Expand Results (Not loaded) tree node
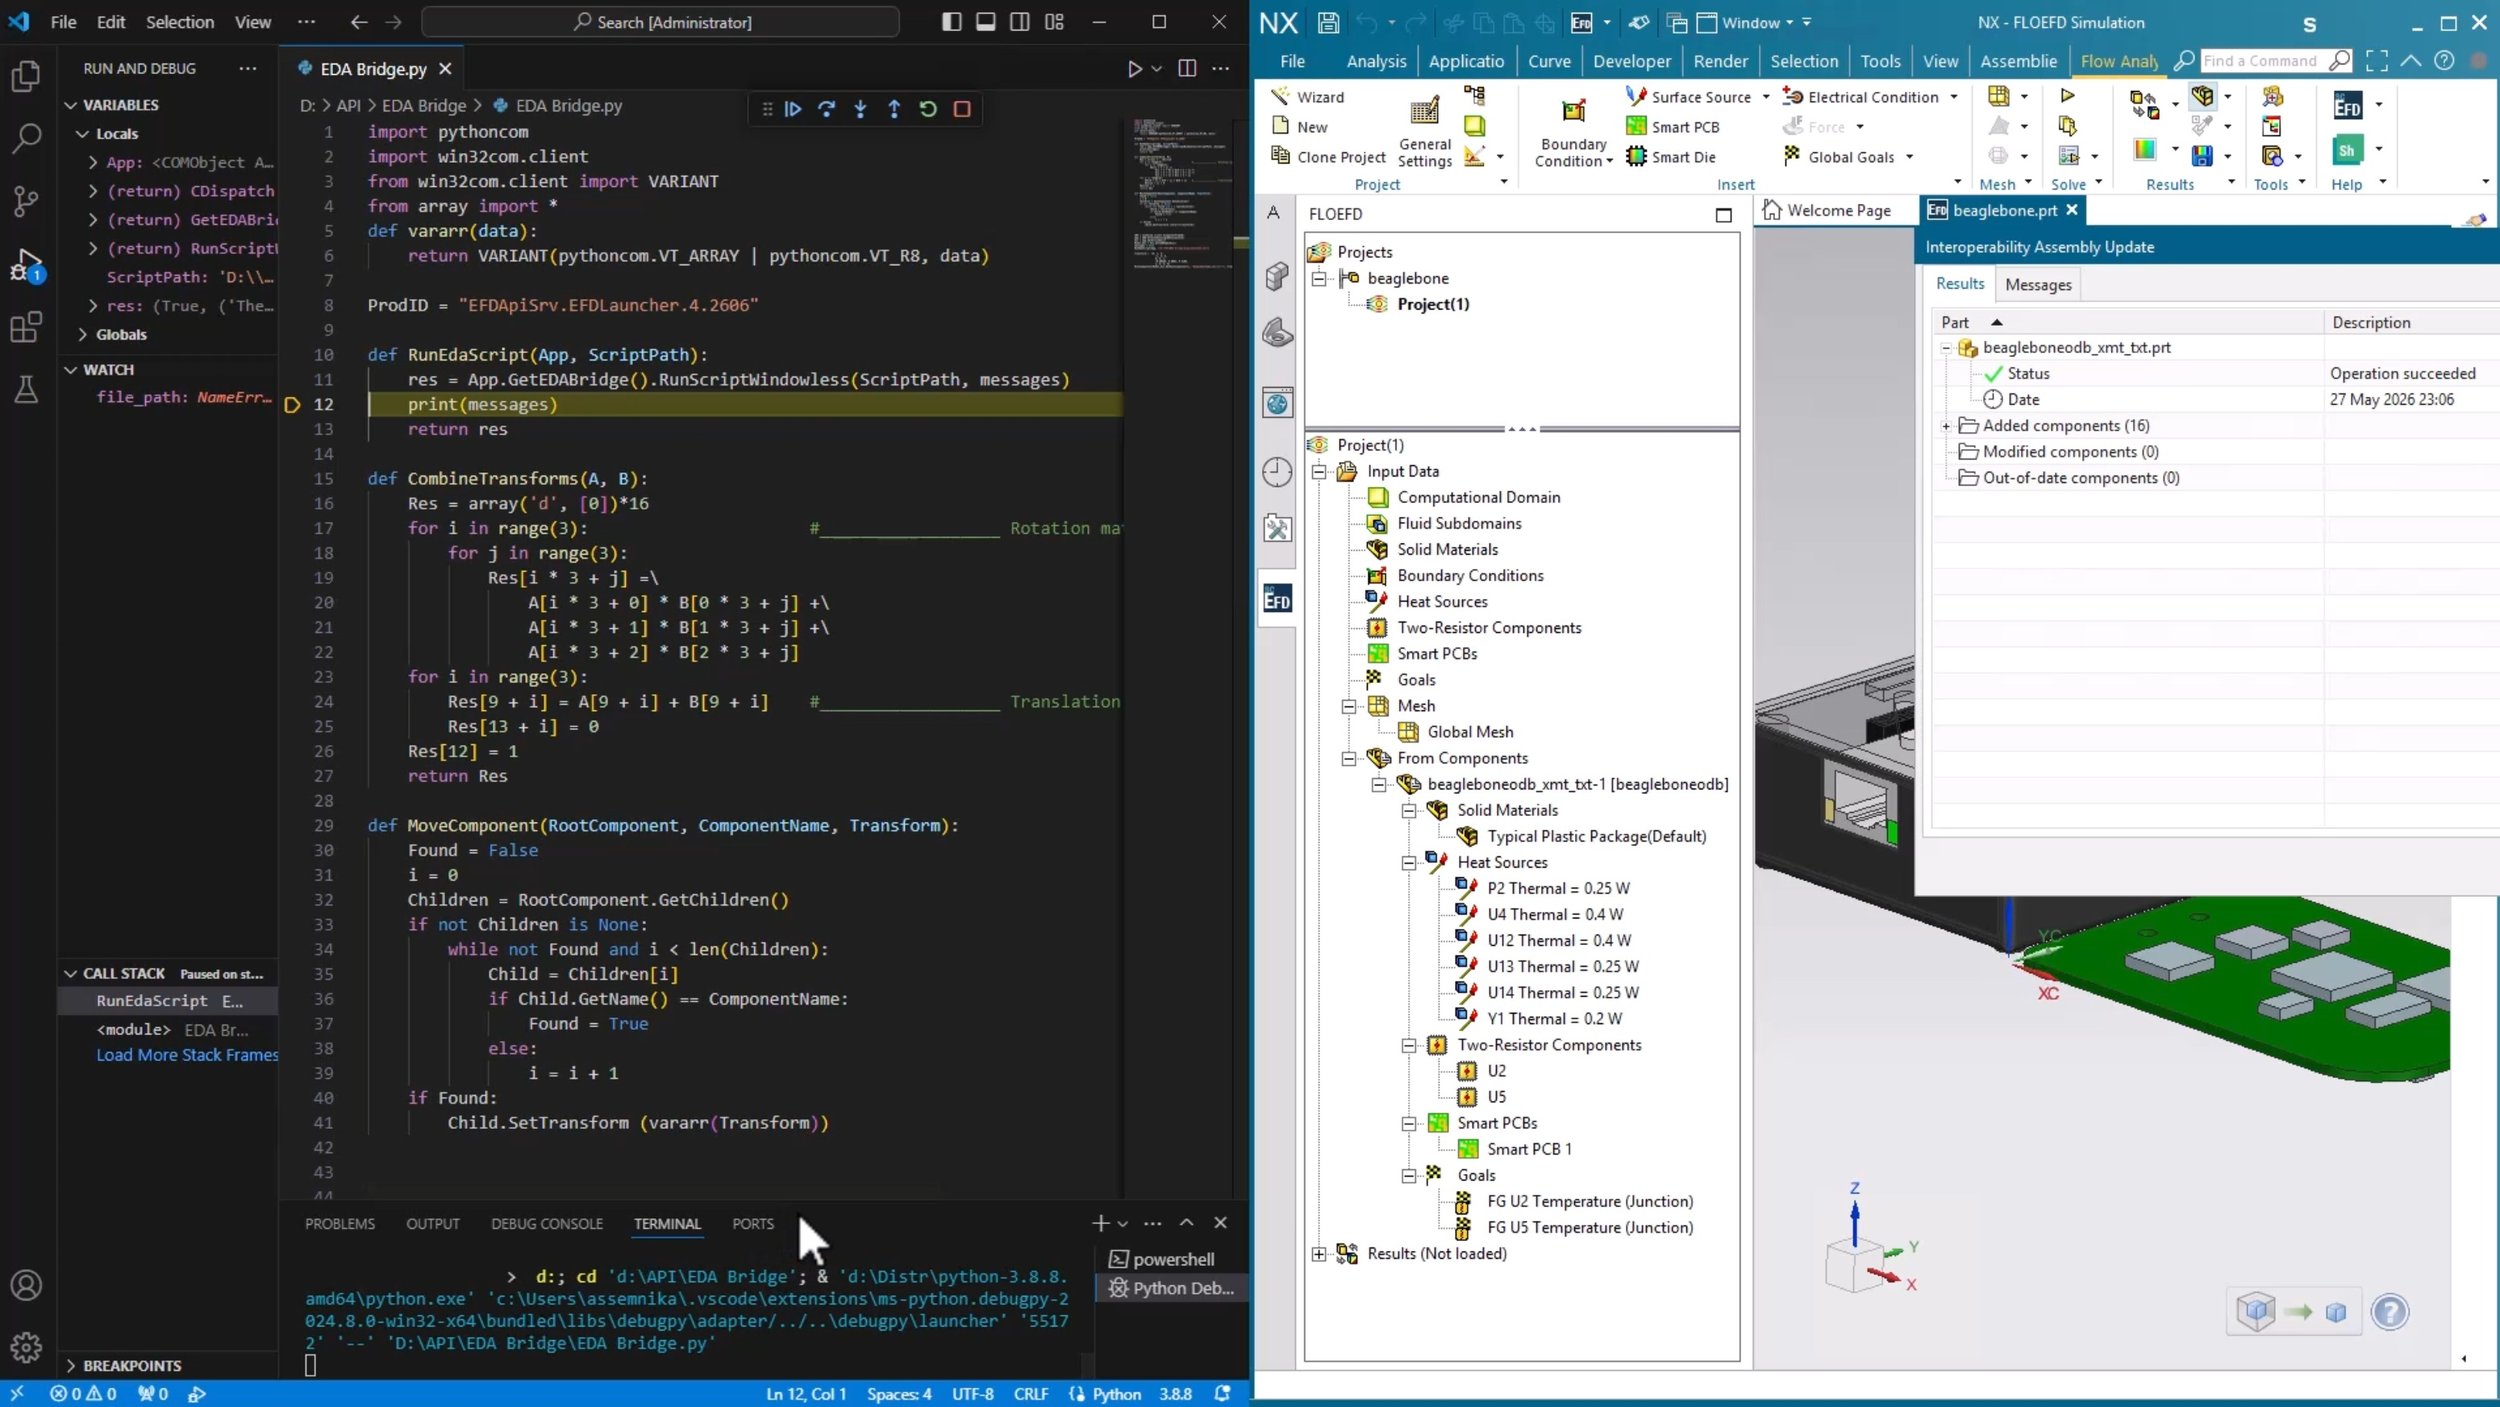2500x1407 pixels. point(1319,1254)
